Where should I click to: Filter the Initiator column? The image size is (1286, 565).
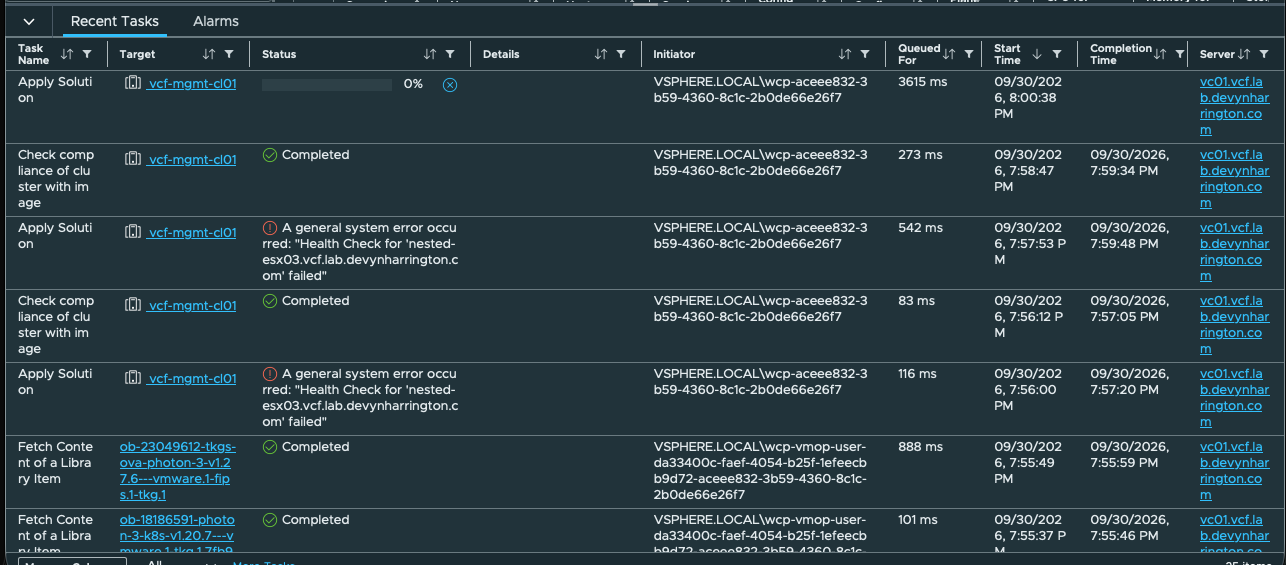tap(865, 54)
